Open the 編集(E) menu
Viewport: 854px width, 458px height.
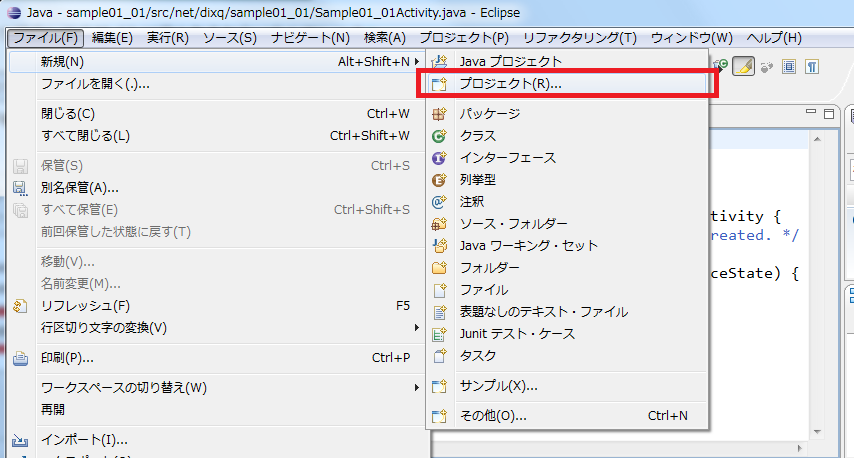click(112, 38)
